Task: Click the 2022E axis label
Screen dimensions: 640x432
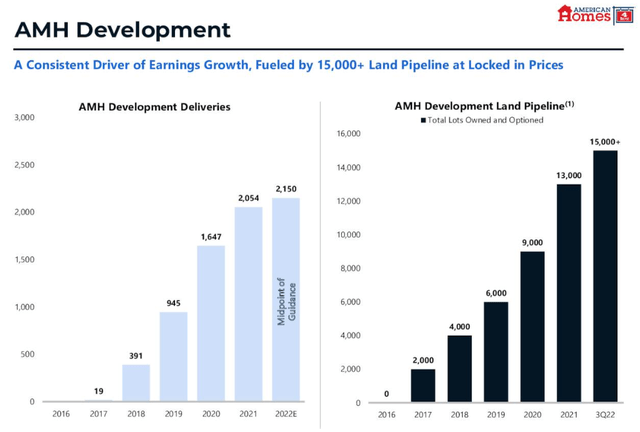Action: [x=286, y=414]
